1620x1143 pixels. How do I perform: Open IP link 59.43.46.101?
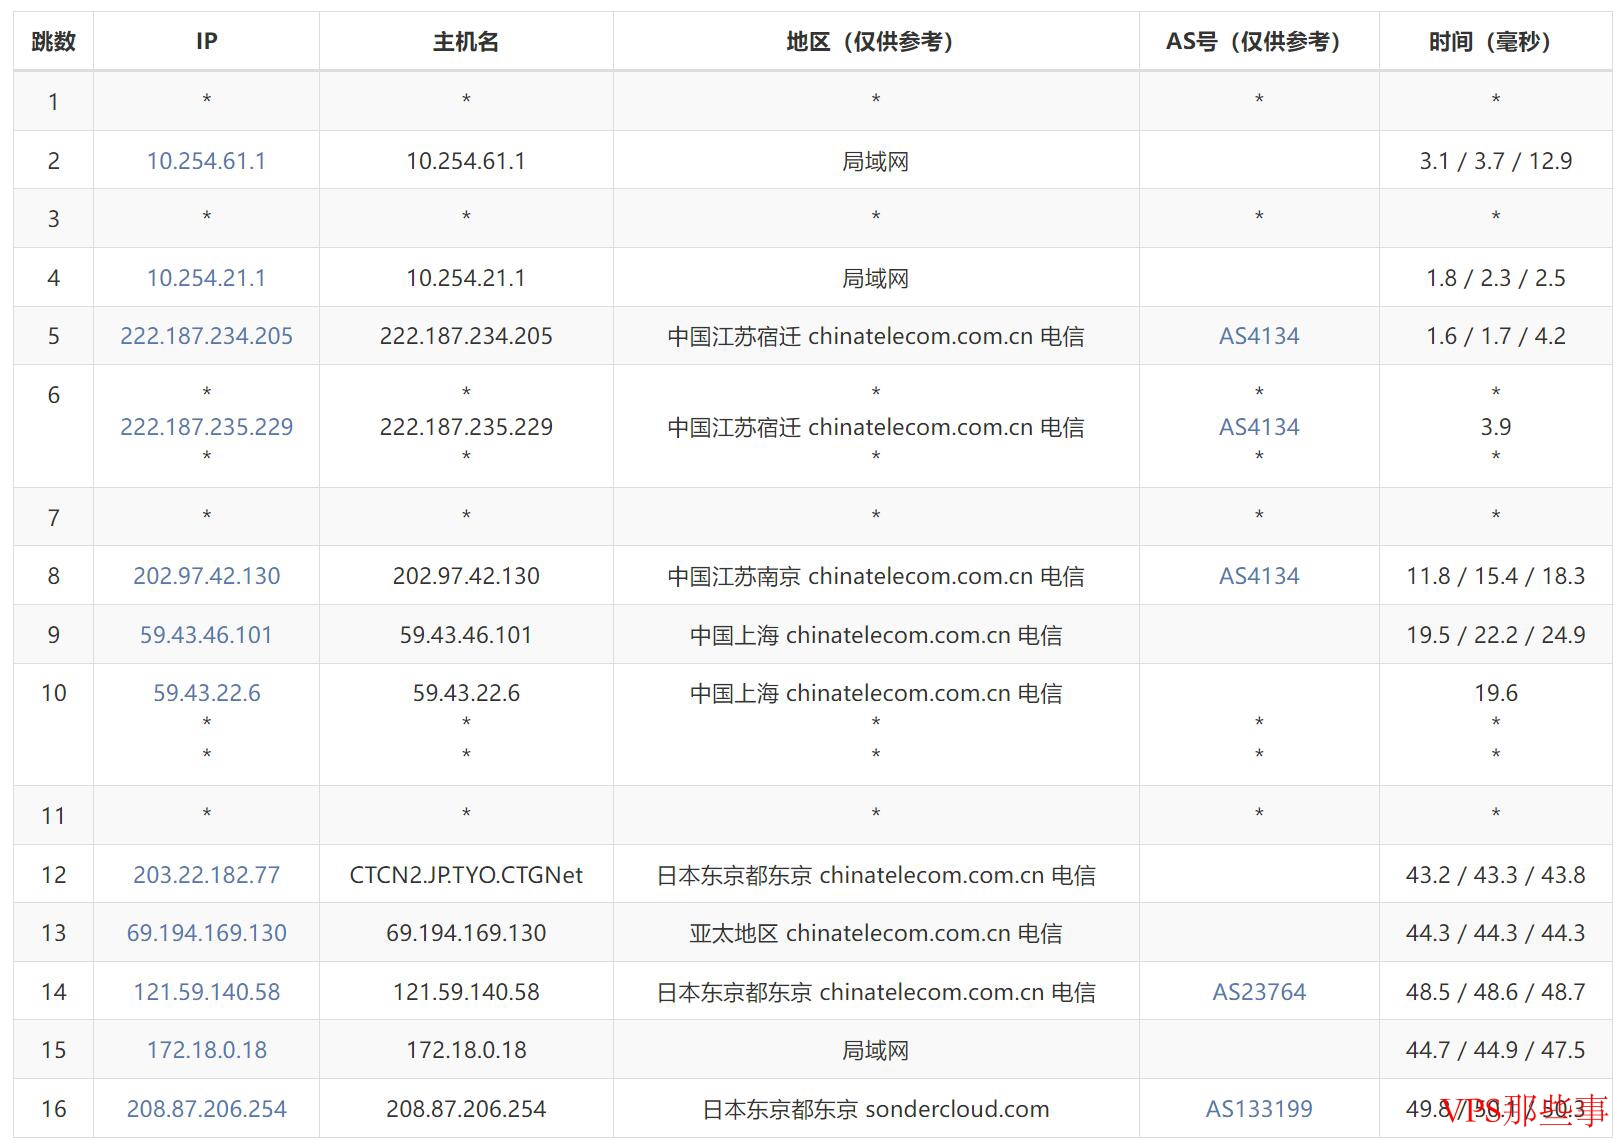(x=206, y=635)
